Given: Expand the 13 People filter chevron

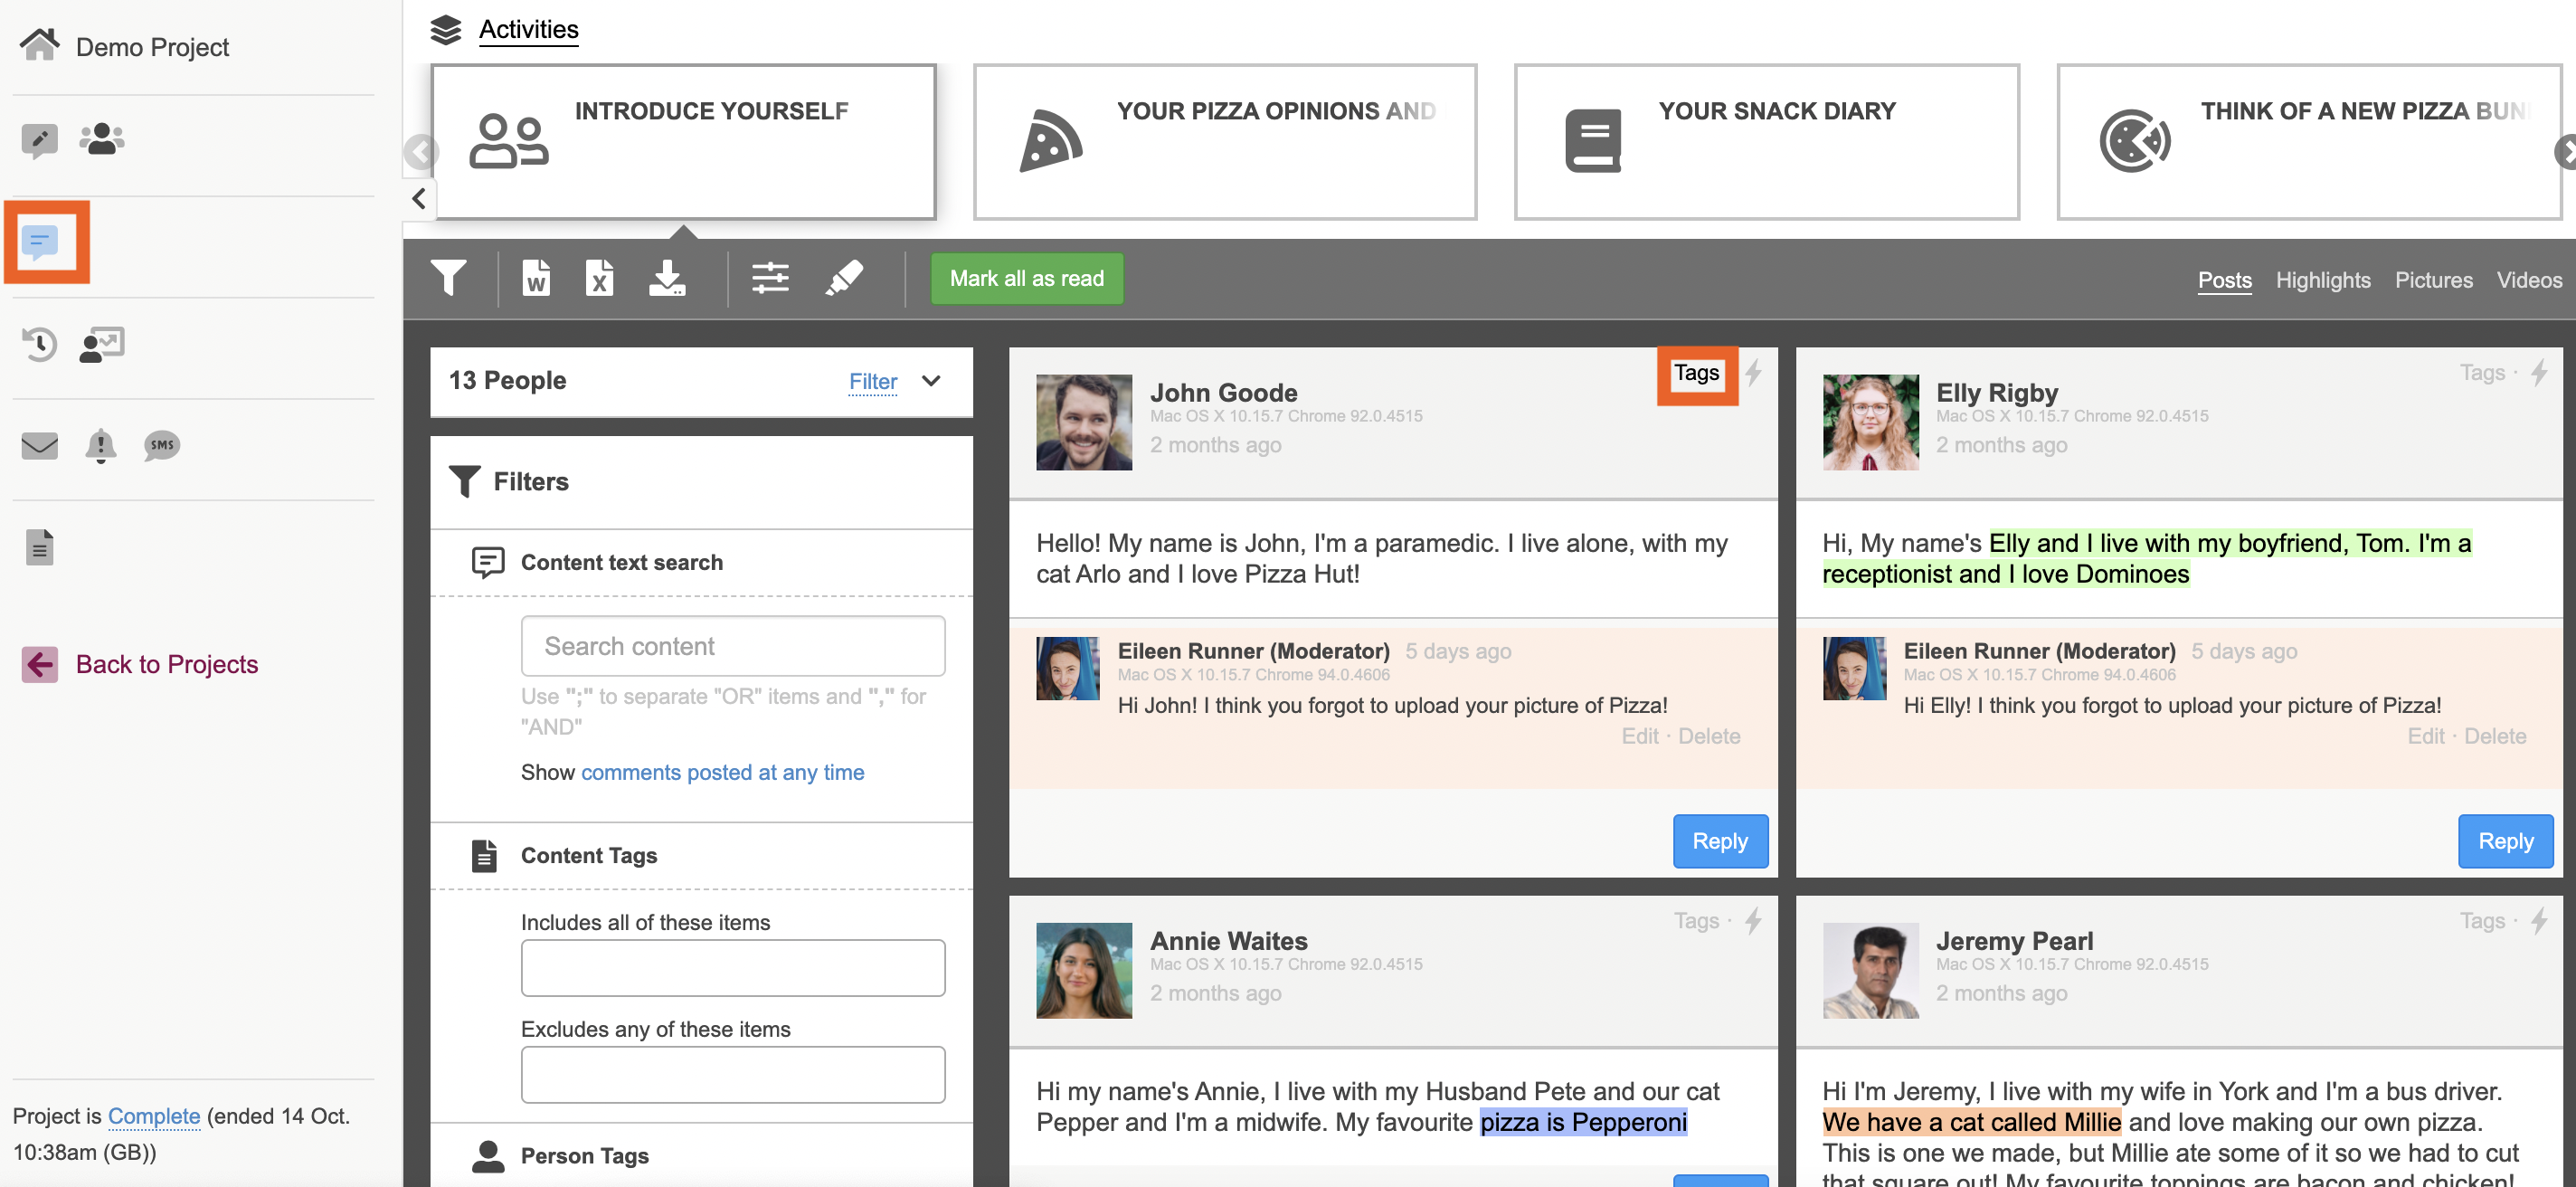Looking at the screenshot, I should (931, 381).
